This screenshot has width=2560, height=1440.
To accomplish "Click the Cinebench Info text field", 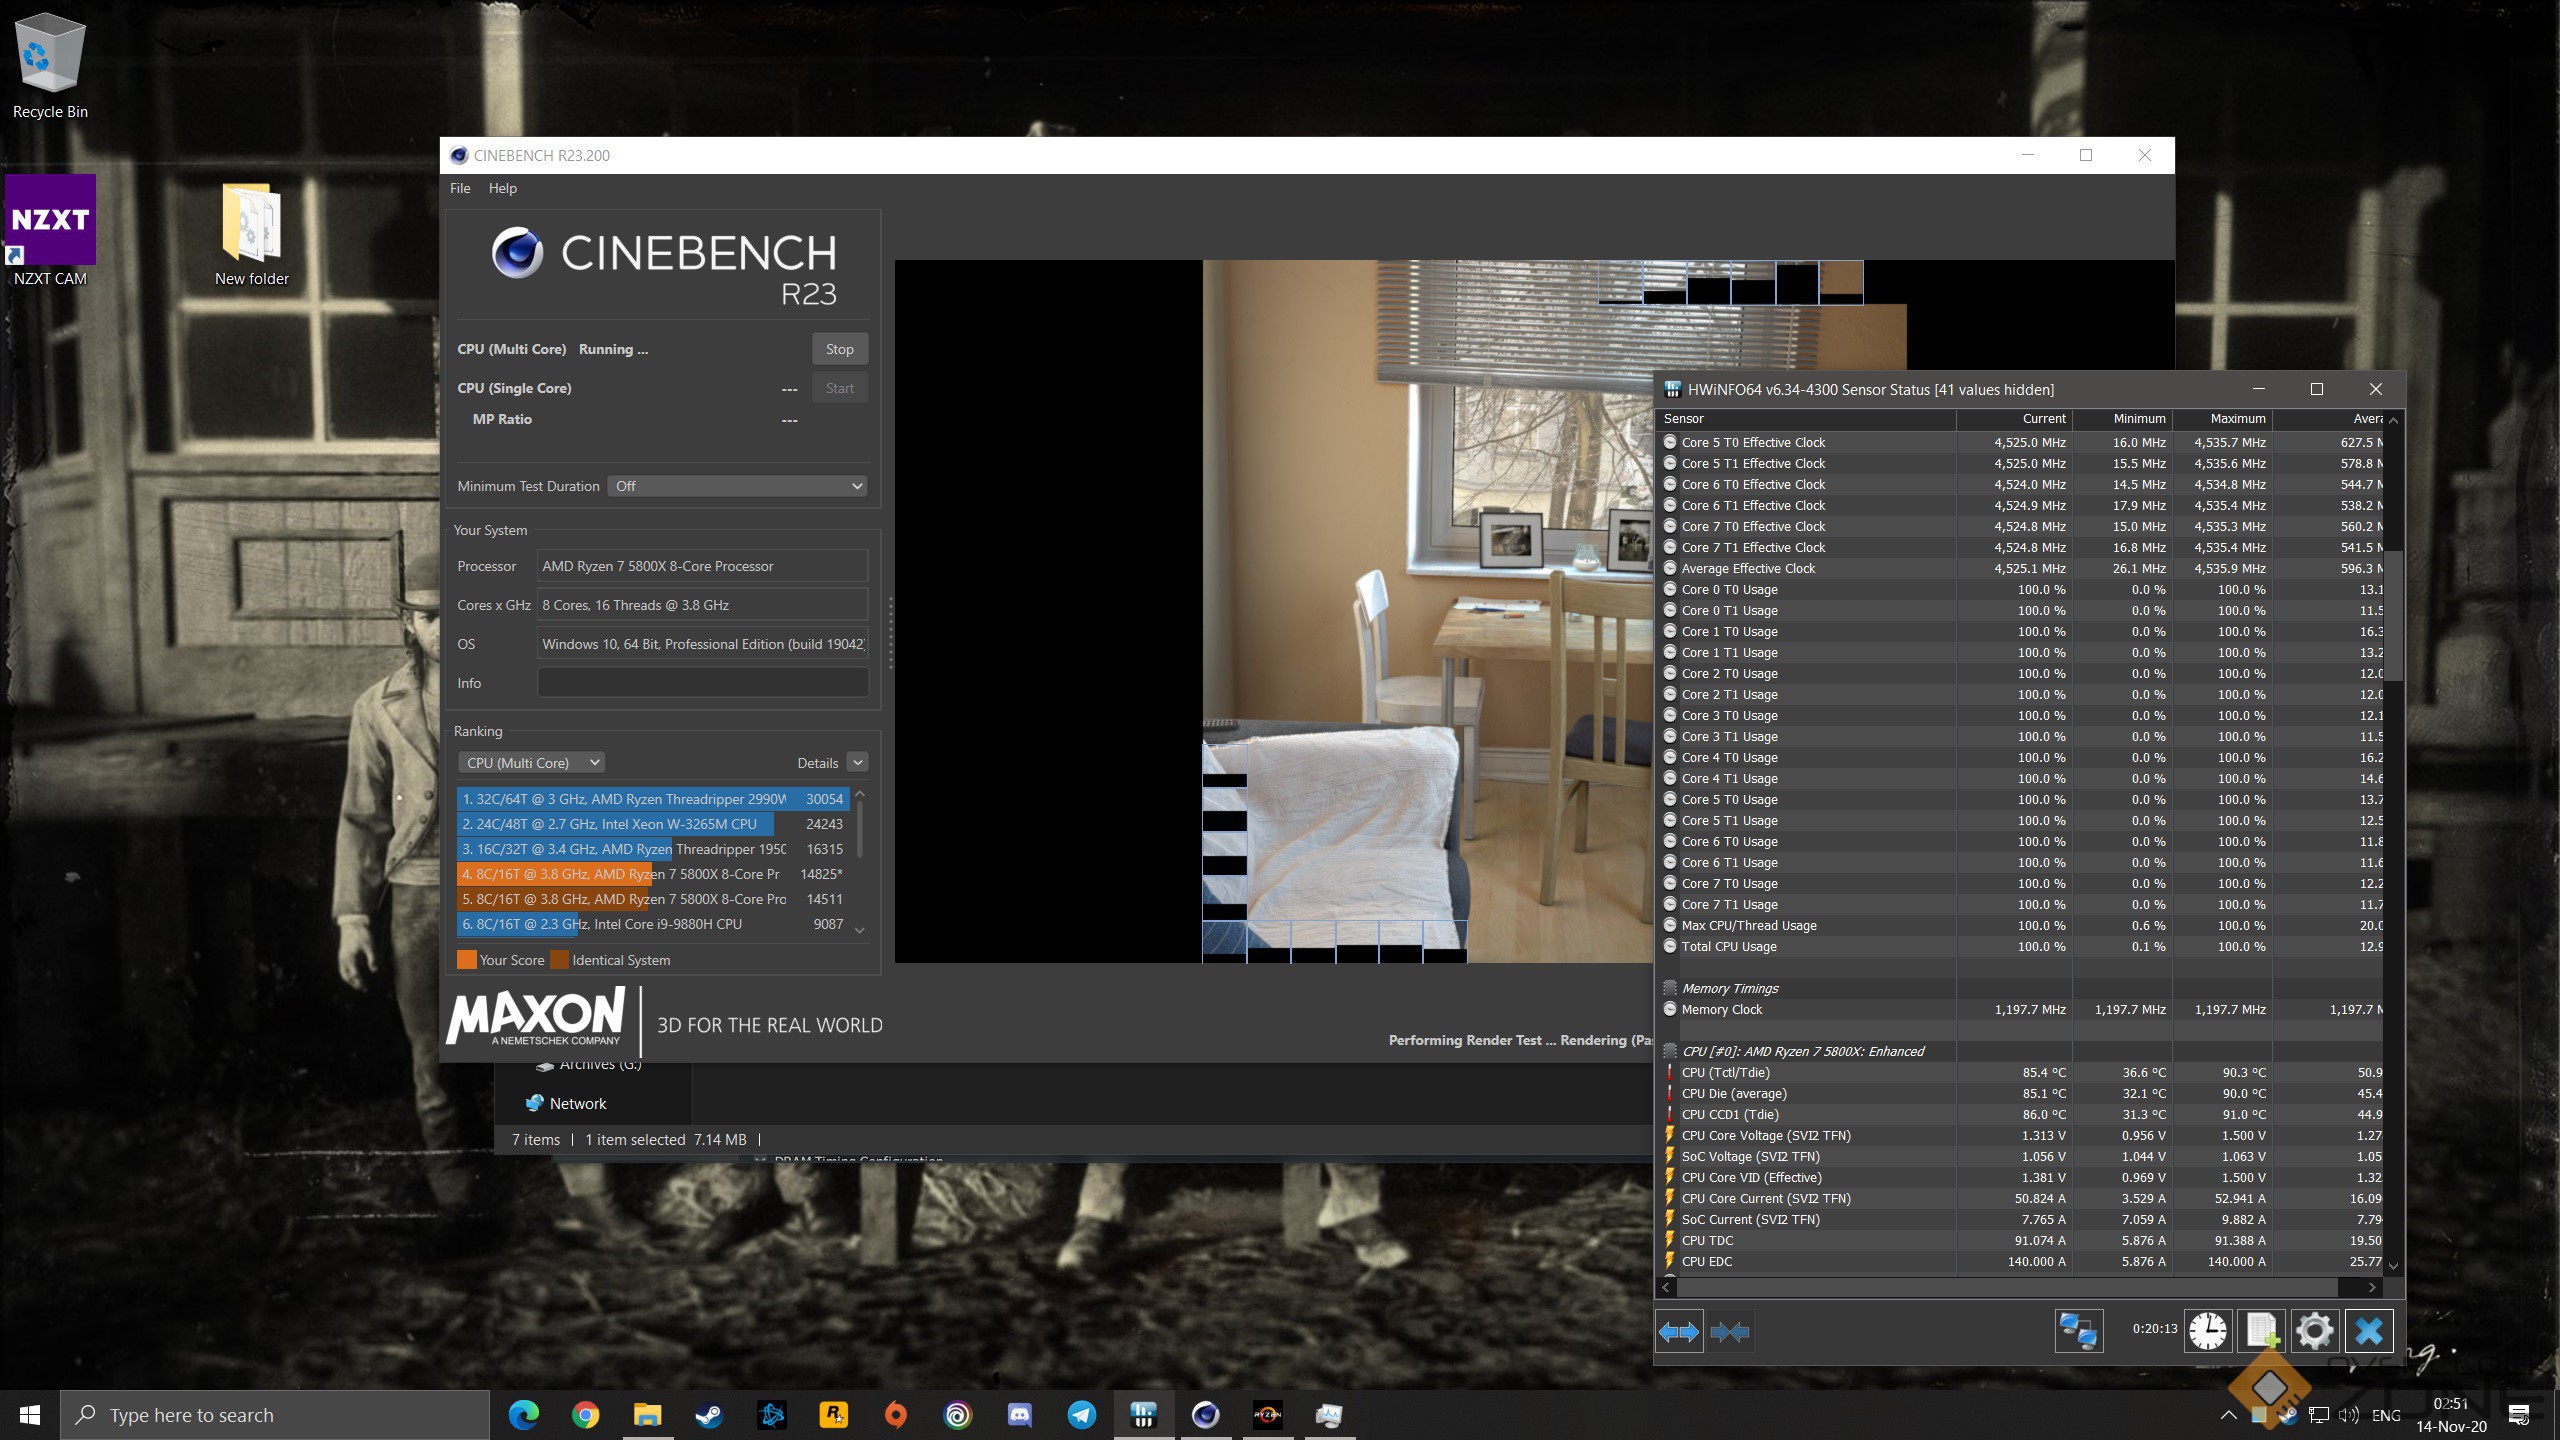I will click(702, 683).
